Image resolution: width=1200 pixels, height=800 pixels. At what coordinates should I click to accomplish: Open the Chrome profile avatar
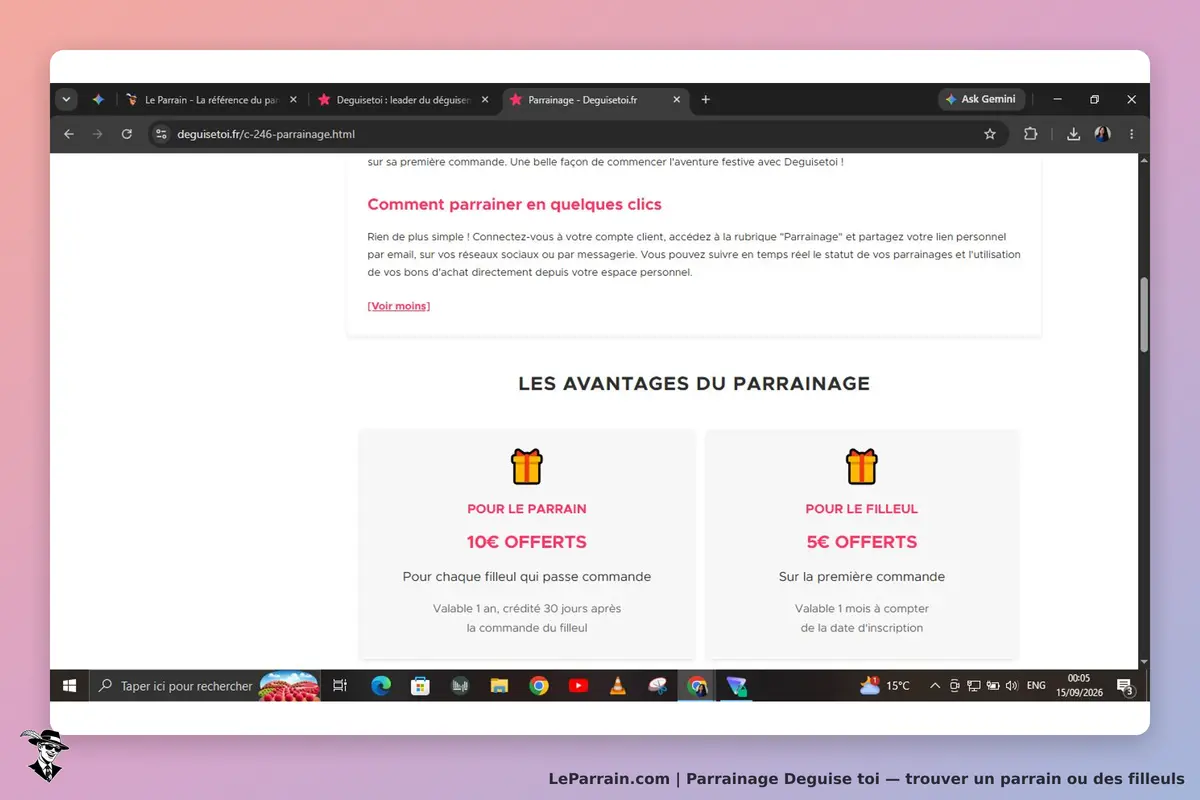pos(1102,134)
